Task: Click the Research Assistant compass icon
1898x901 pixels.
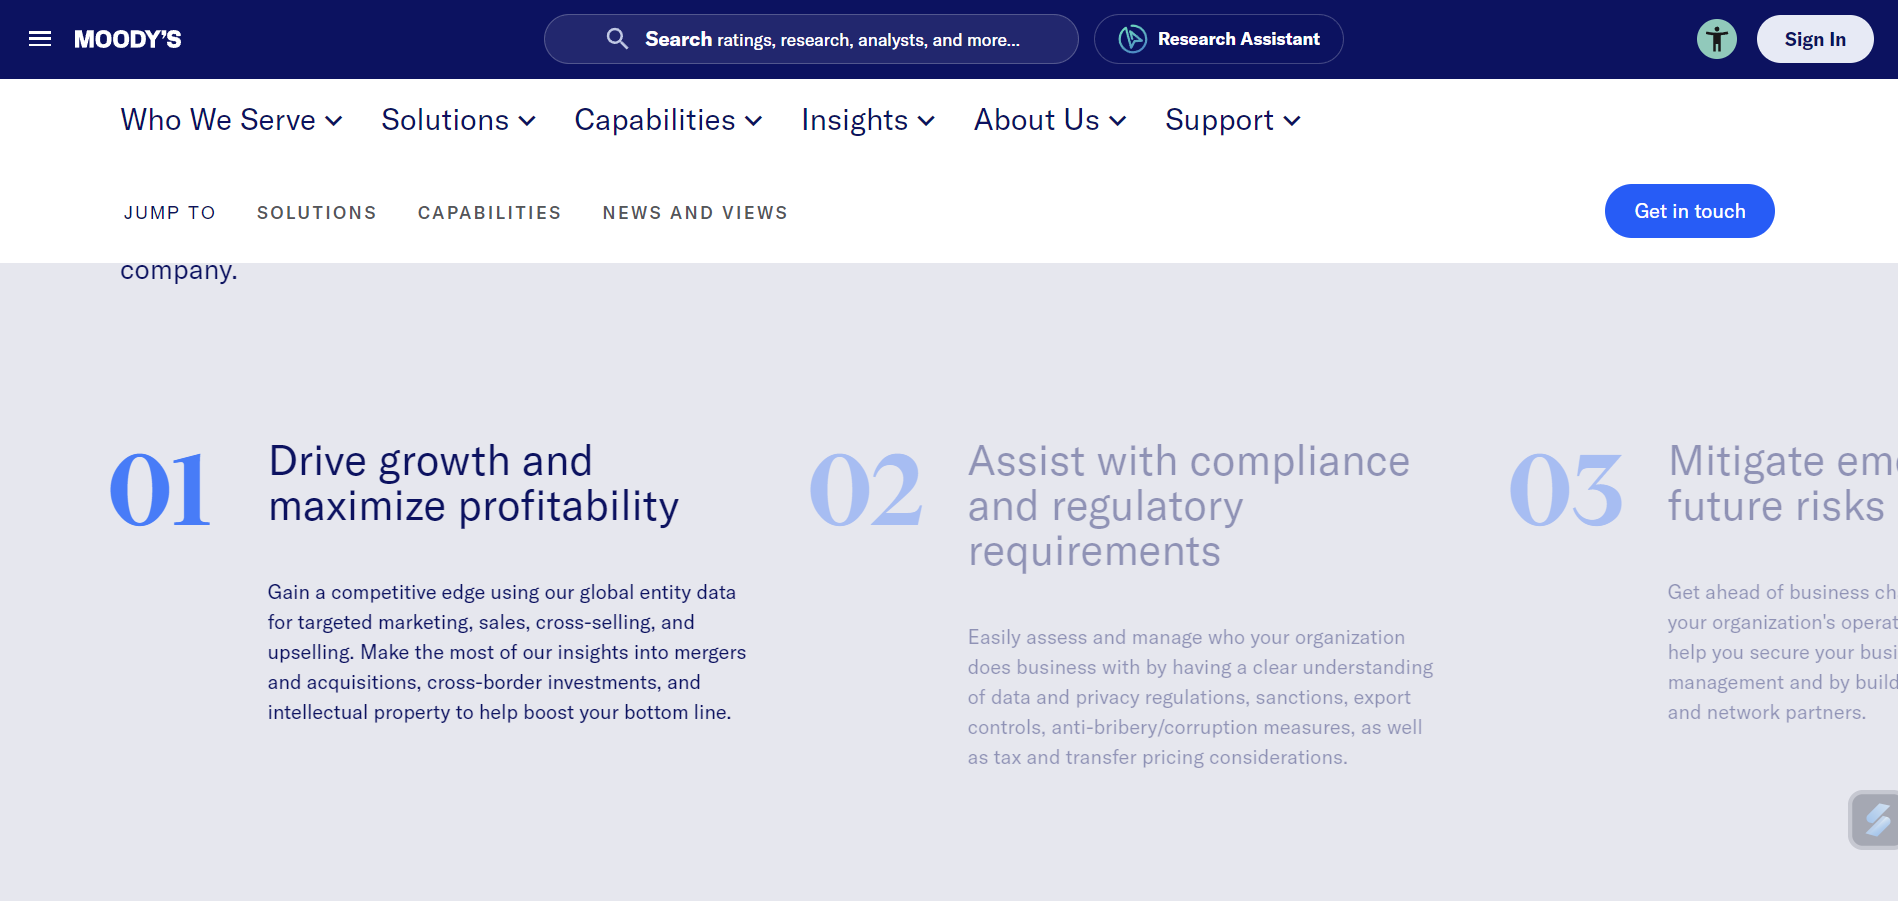Action: [1131, 38]
